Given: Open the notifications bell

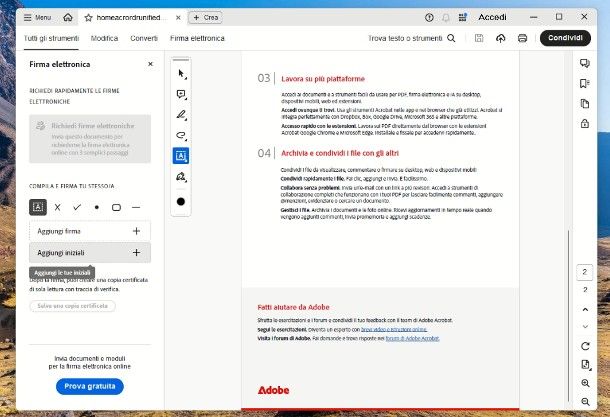Looking at the screenshot, I should (x=446, y=17).
